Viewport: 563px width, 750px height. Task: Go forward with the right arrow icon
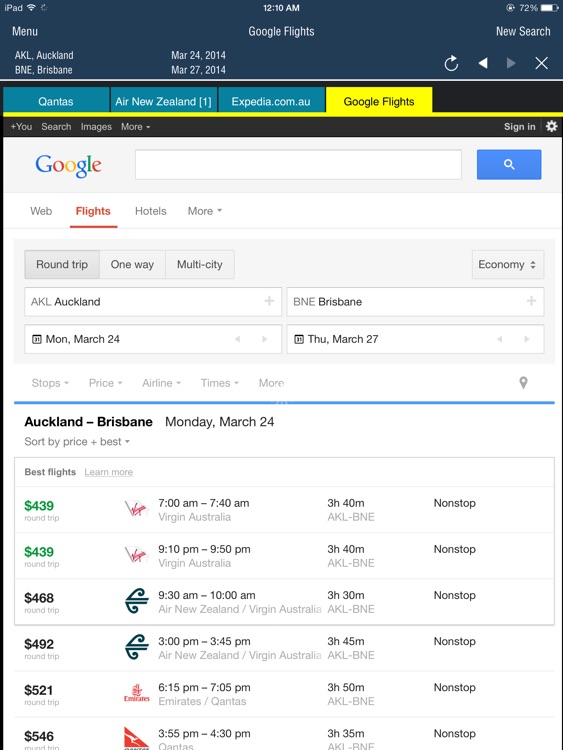tap(511, 63)
